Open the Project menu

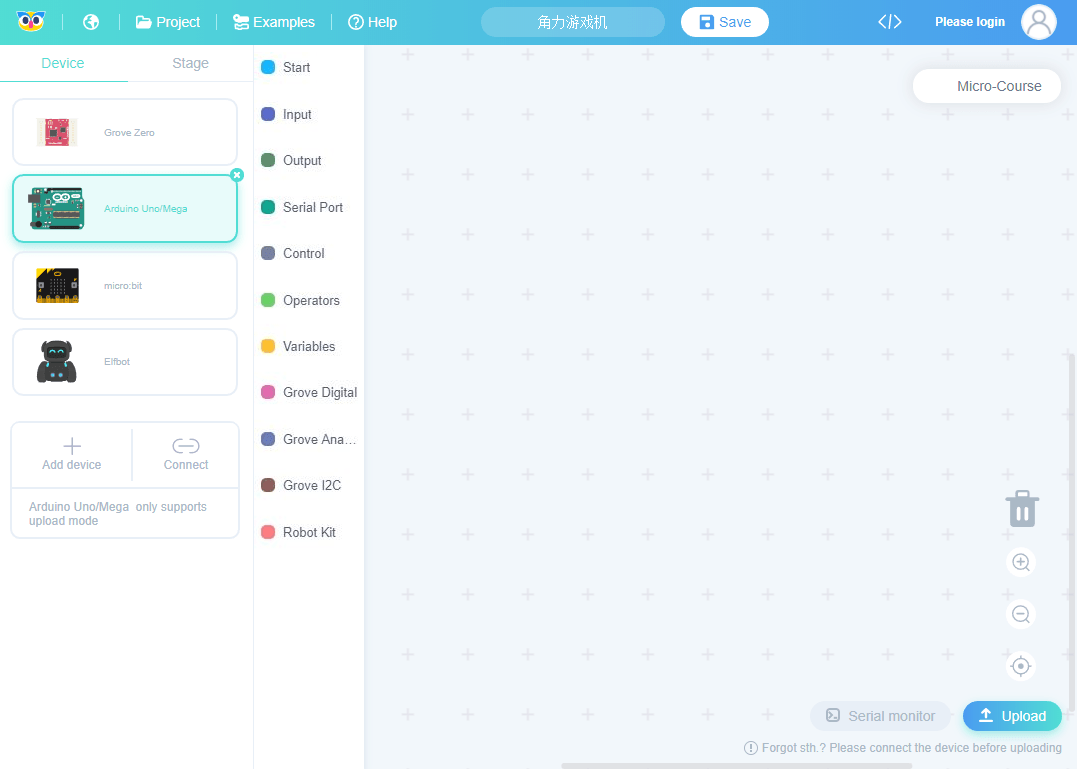(x=168, y=22)
